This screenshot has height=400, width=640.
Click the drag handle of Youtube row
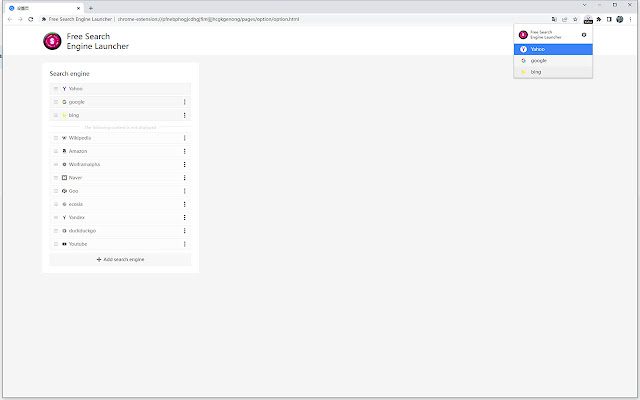click(x=56, y=244)
